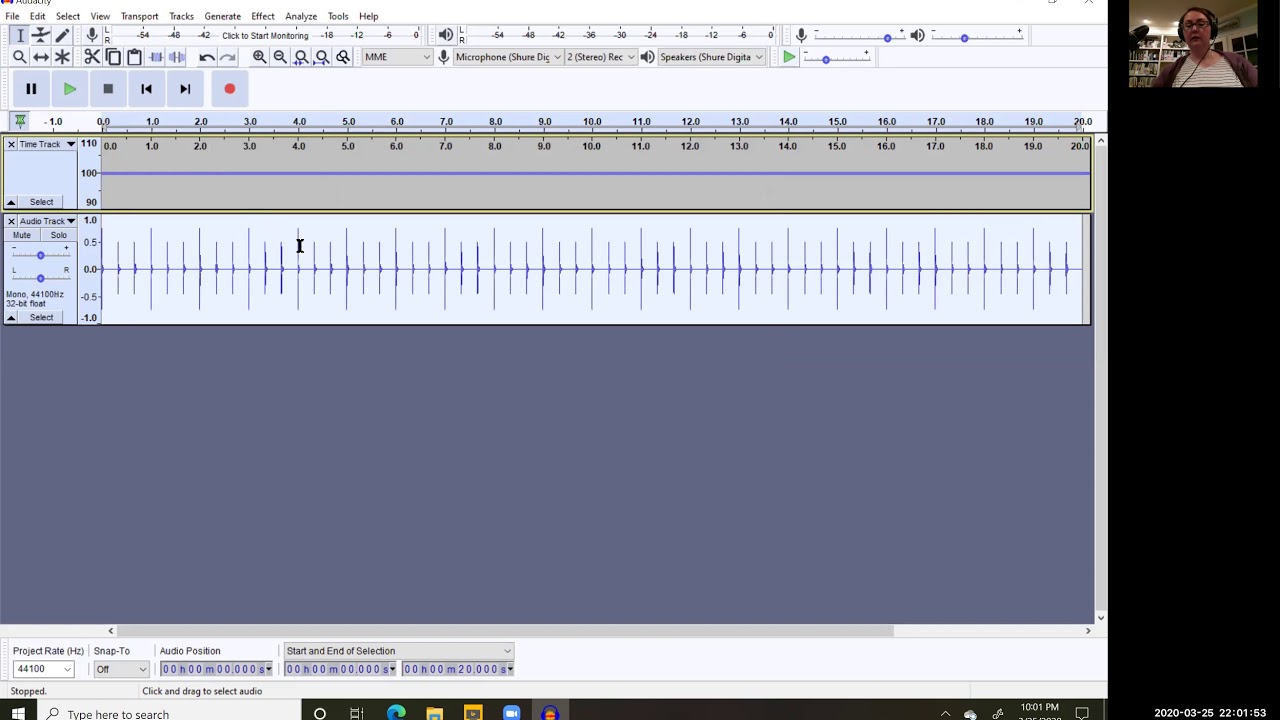This screenshot has width=1280, height=720.
Task: Click the Paste clipboard icon
Action: tap(134, 57)
